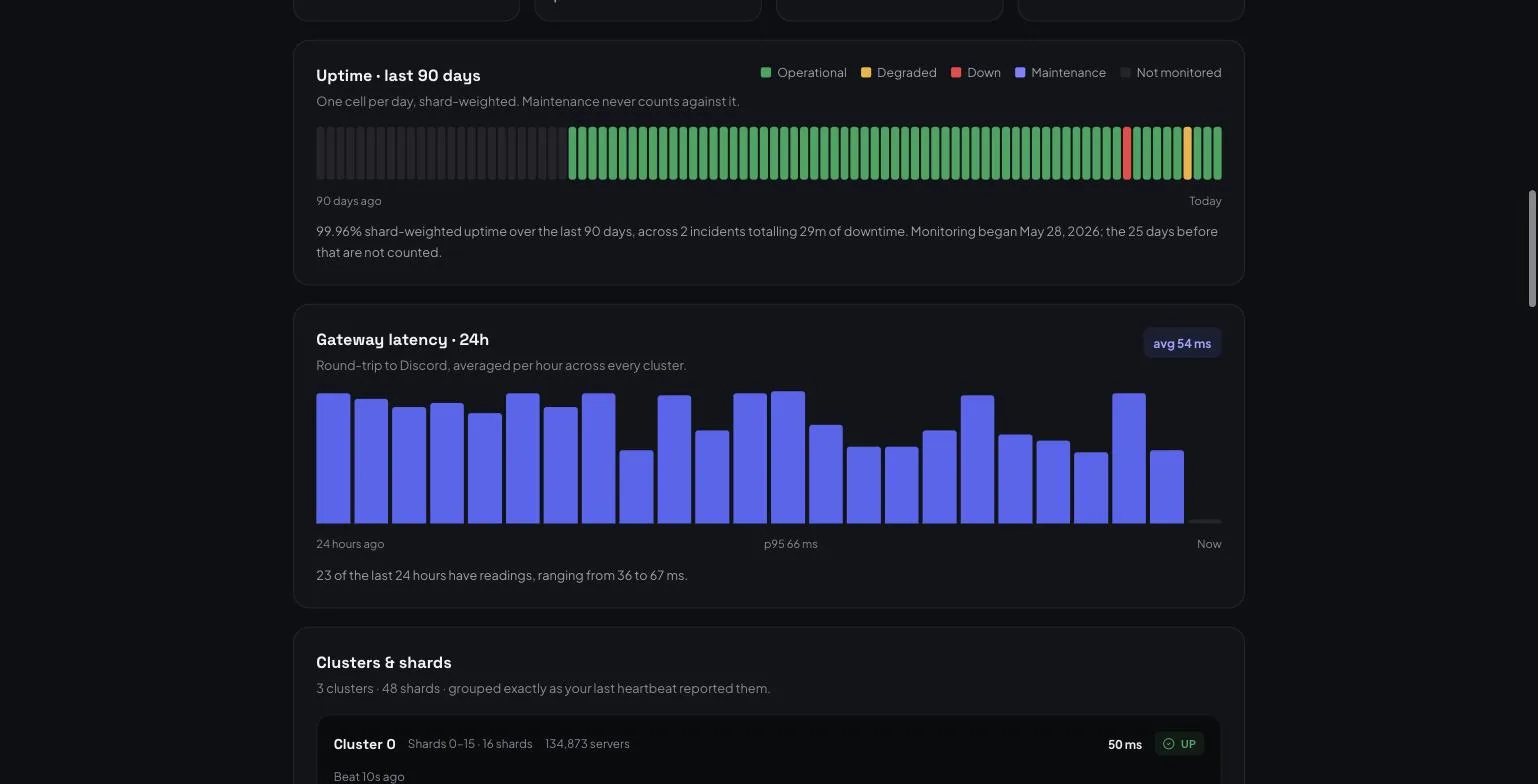Click the page vertical scrollbar thumb
This screenshot has width=1538, height=784.
click(1532, 248)
